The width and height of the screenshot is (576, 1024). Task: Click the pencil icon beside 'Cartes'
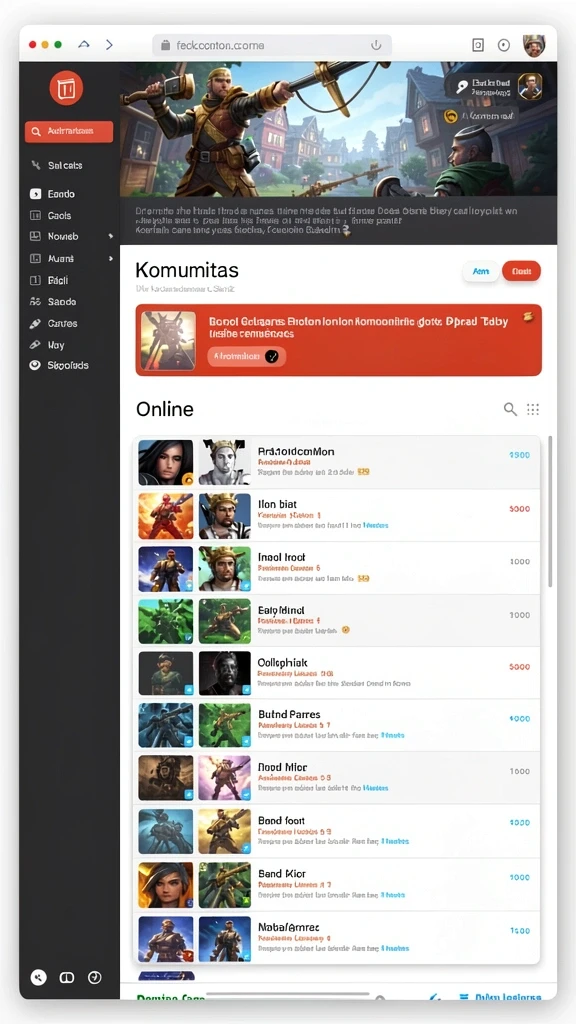point(35,323)
